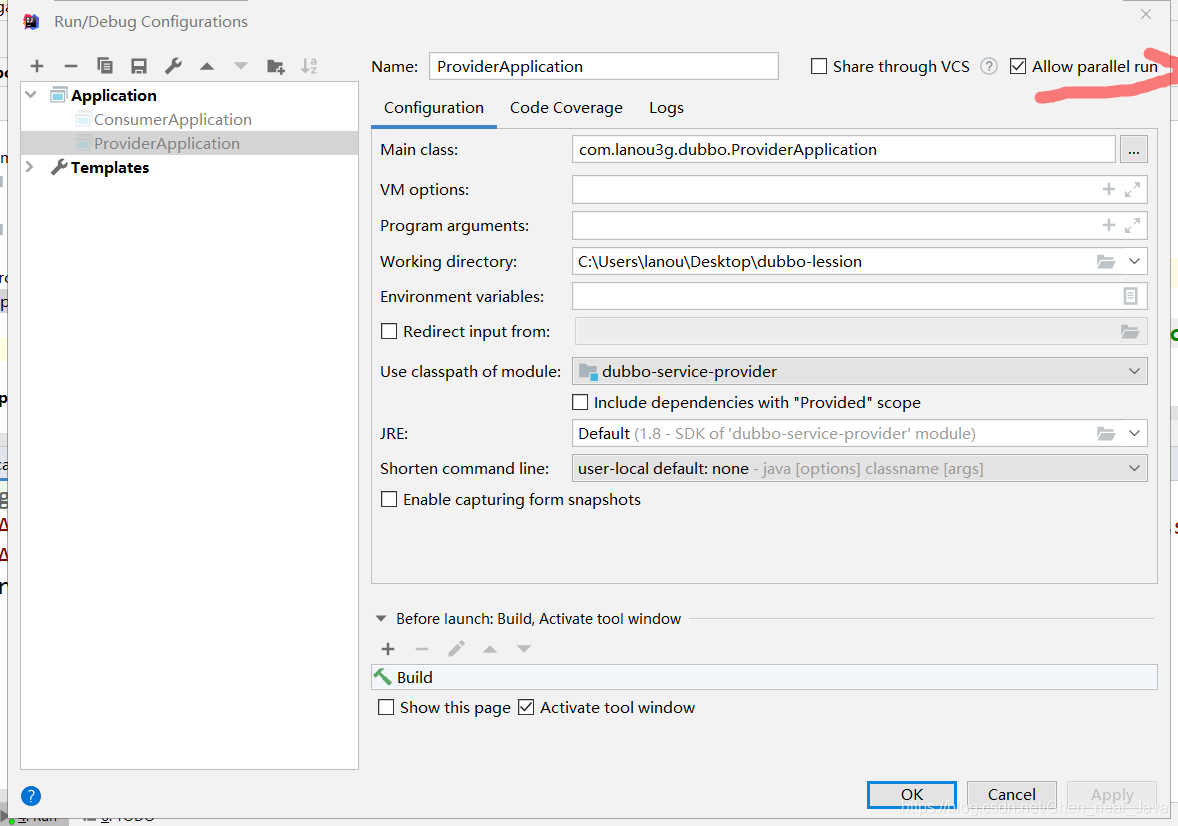
Task: Expand the Templates tree node
Action: click(x=30, y=167)
